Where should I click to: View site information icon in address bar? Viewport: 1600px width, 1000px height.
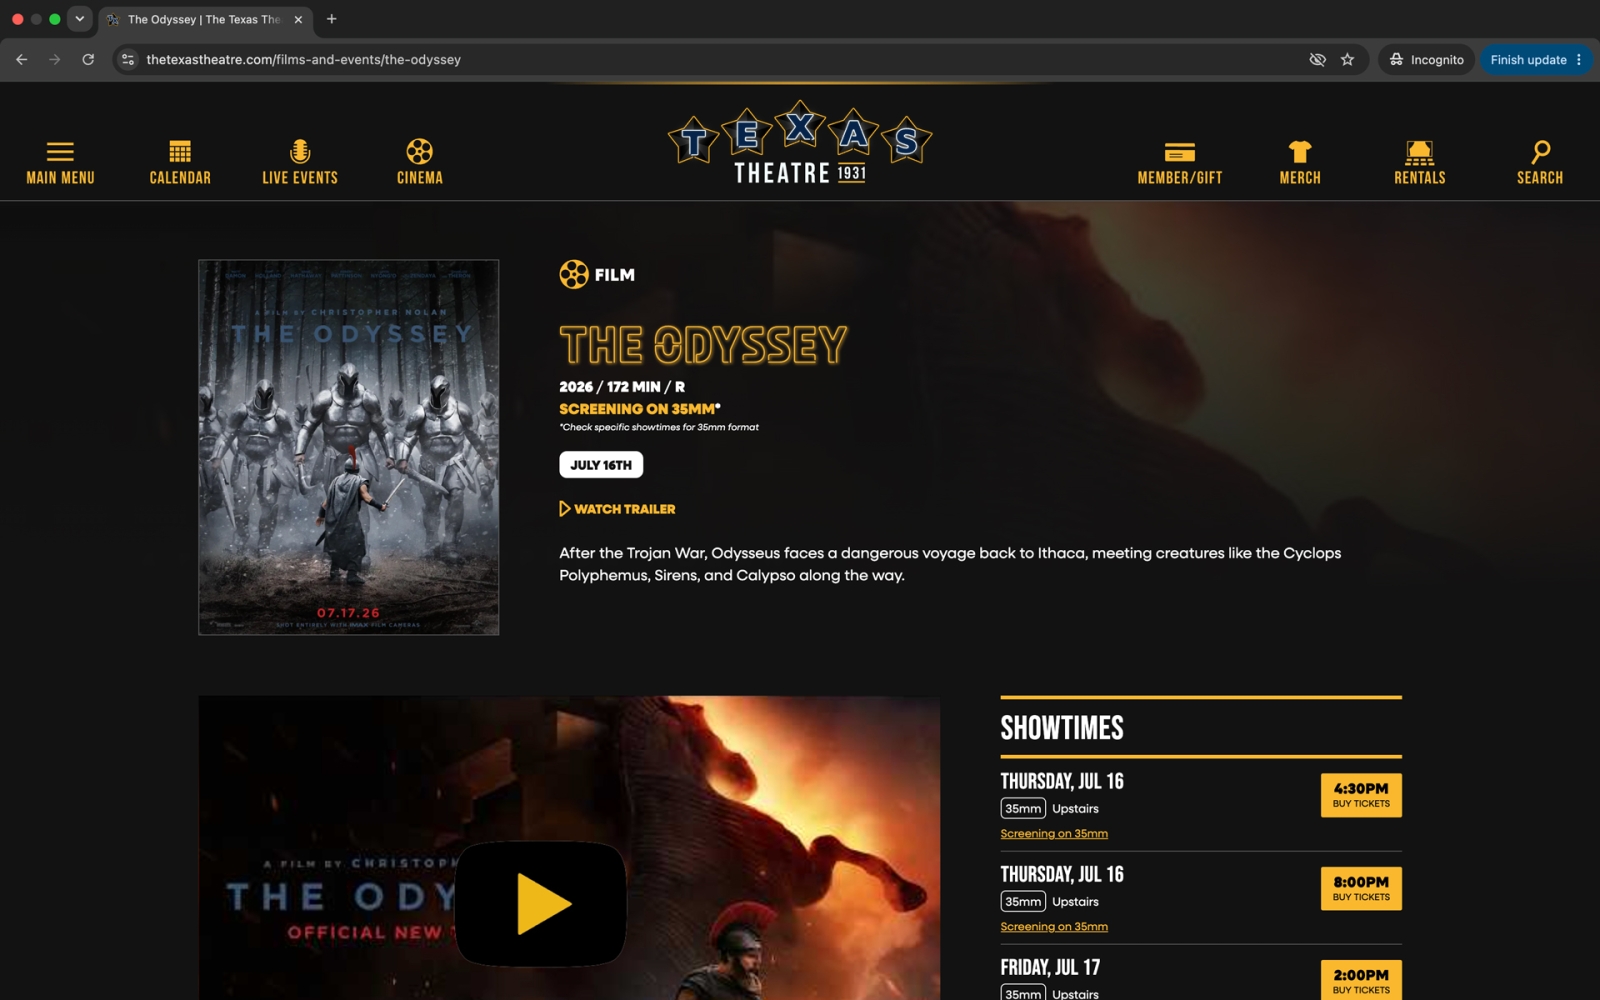pos(128,60)
